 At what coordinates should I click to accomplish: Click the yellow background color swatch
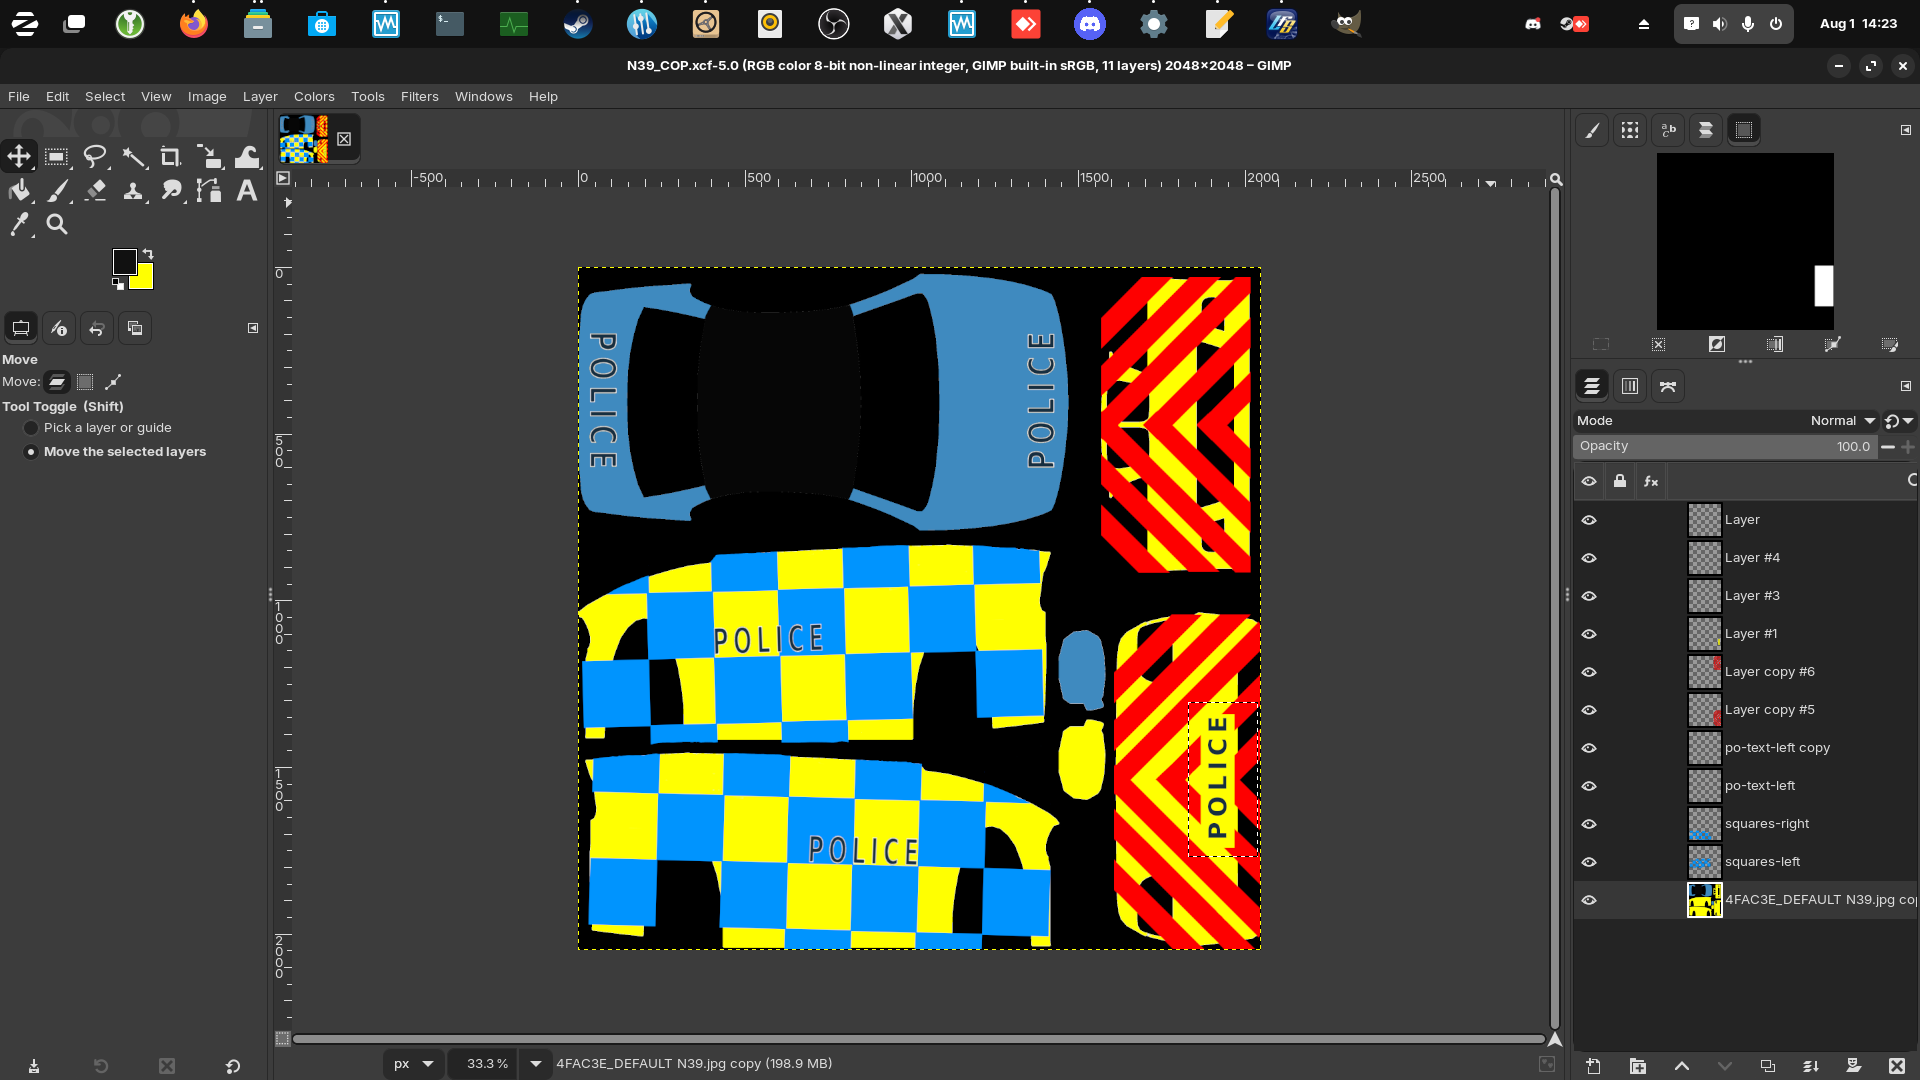point(145,281)
